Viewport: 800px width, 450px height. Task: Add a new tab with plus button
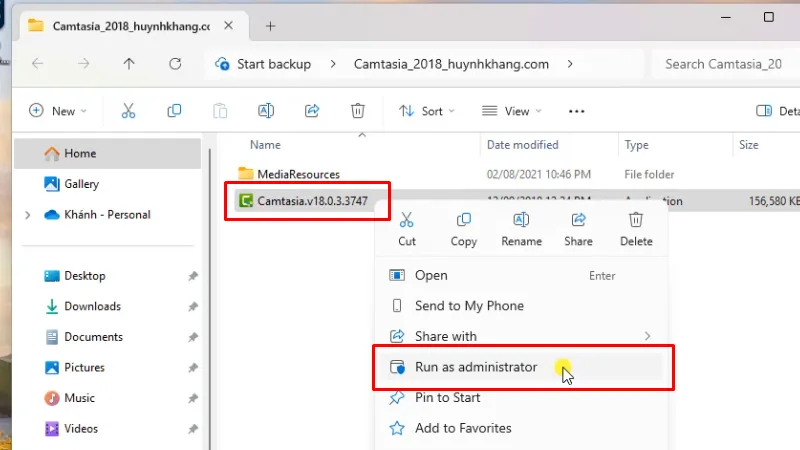point(270,26)
